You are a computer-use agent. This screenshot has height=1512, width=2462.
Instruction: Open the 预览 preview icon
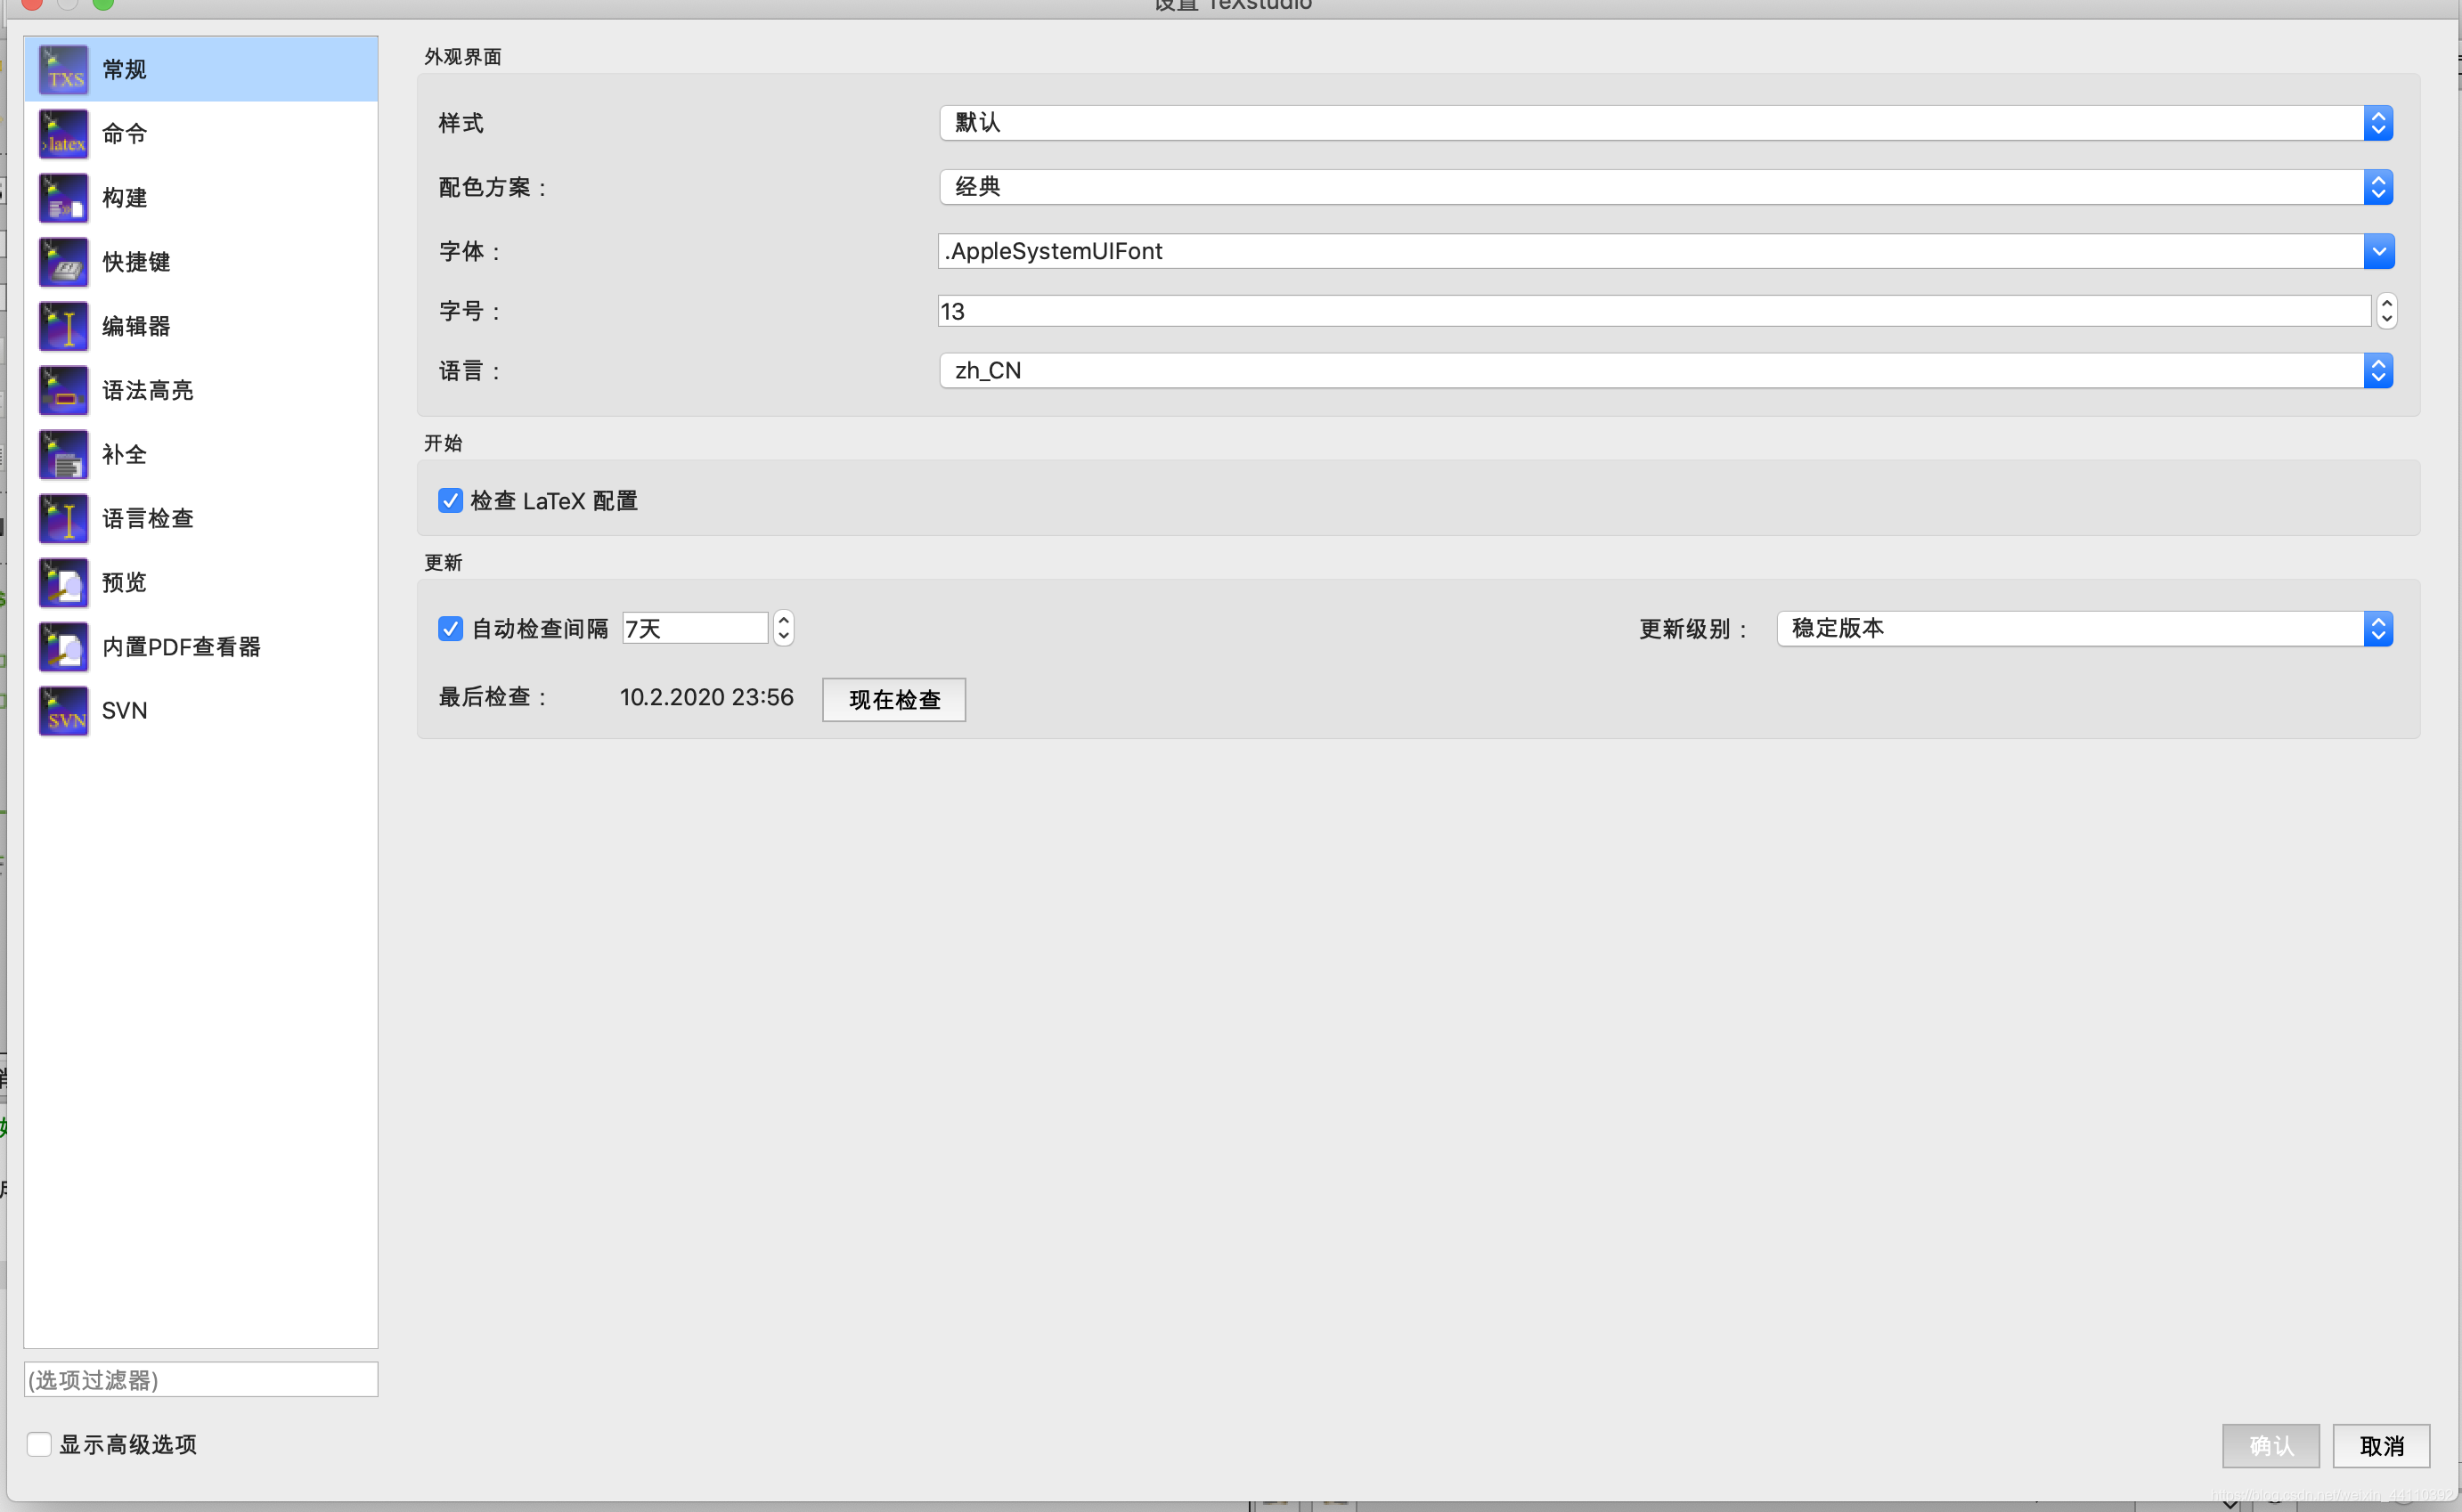63,582
